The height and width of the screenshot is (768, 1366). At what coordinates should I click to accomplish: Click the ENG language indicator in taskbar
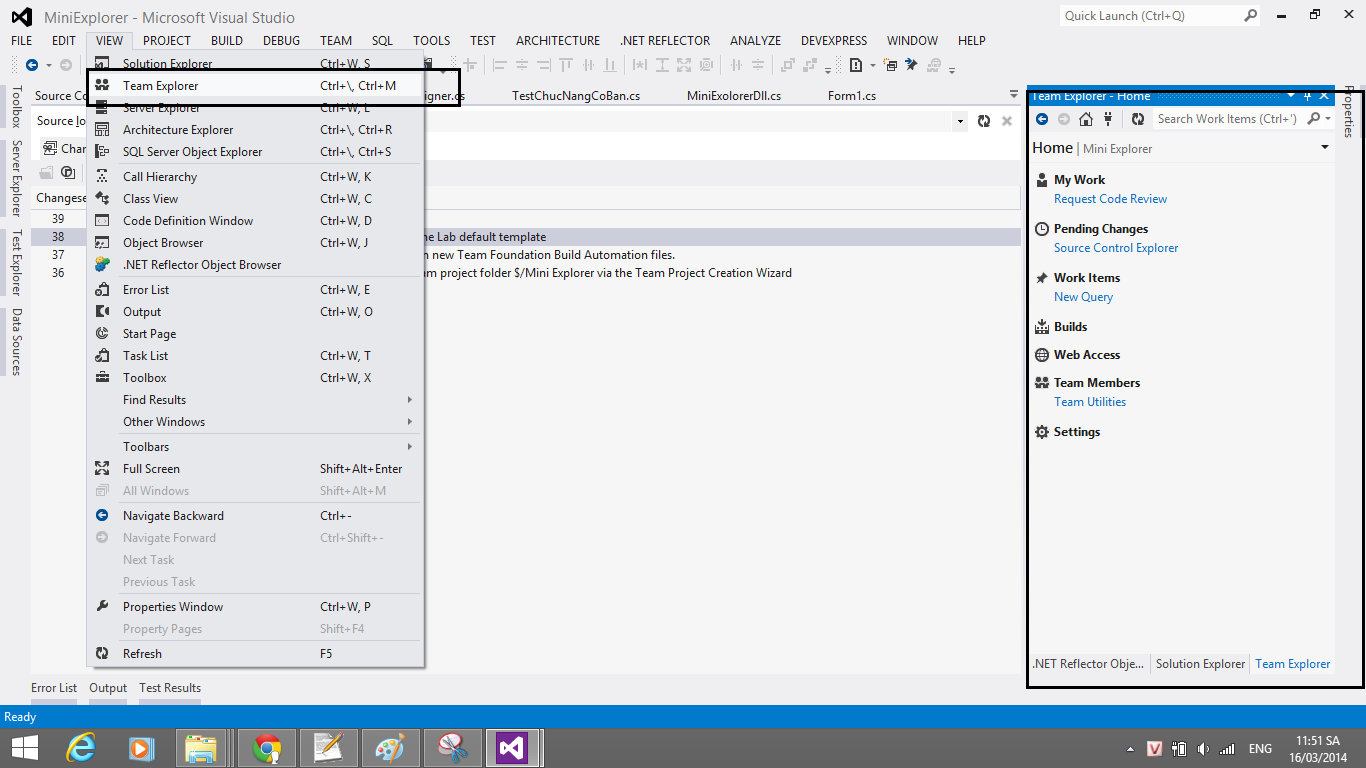pos(1260,749)
